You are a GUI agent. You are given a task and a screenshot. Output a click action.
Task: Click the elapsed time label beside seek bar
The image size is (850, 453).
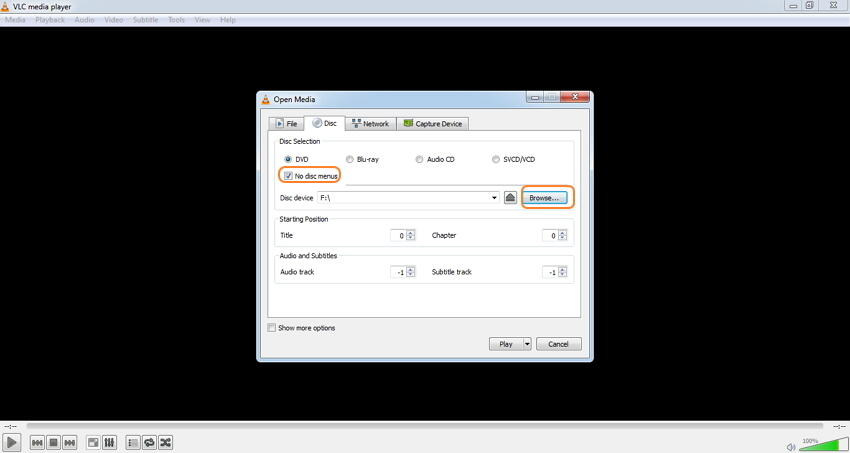point(10,427)
